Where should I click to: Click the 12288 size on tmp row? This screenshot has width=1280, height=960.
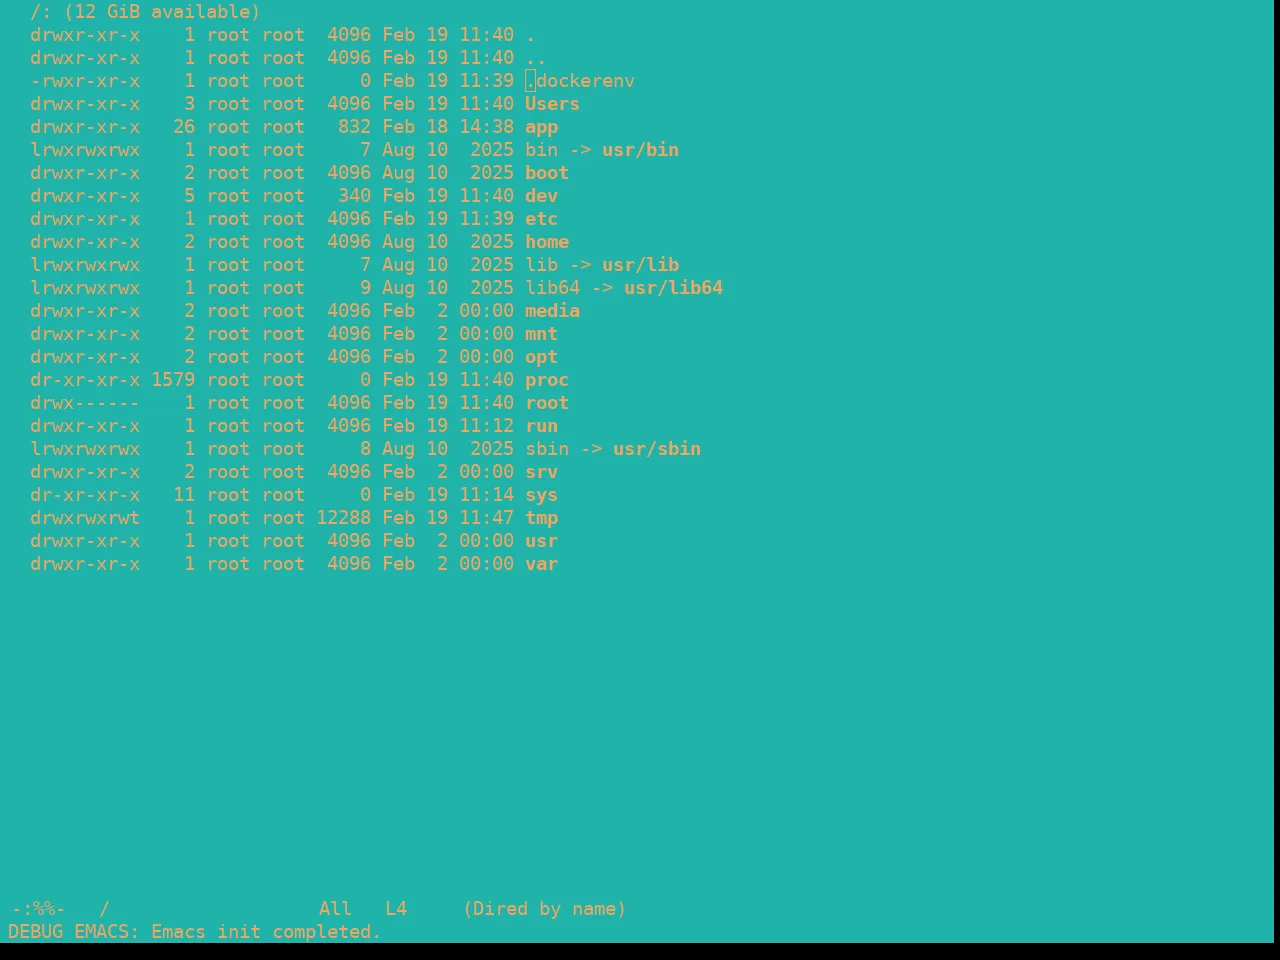[343, 518]
